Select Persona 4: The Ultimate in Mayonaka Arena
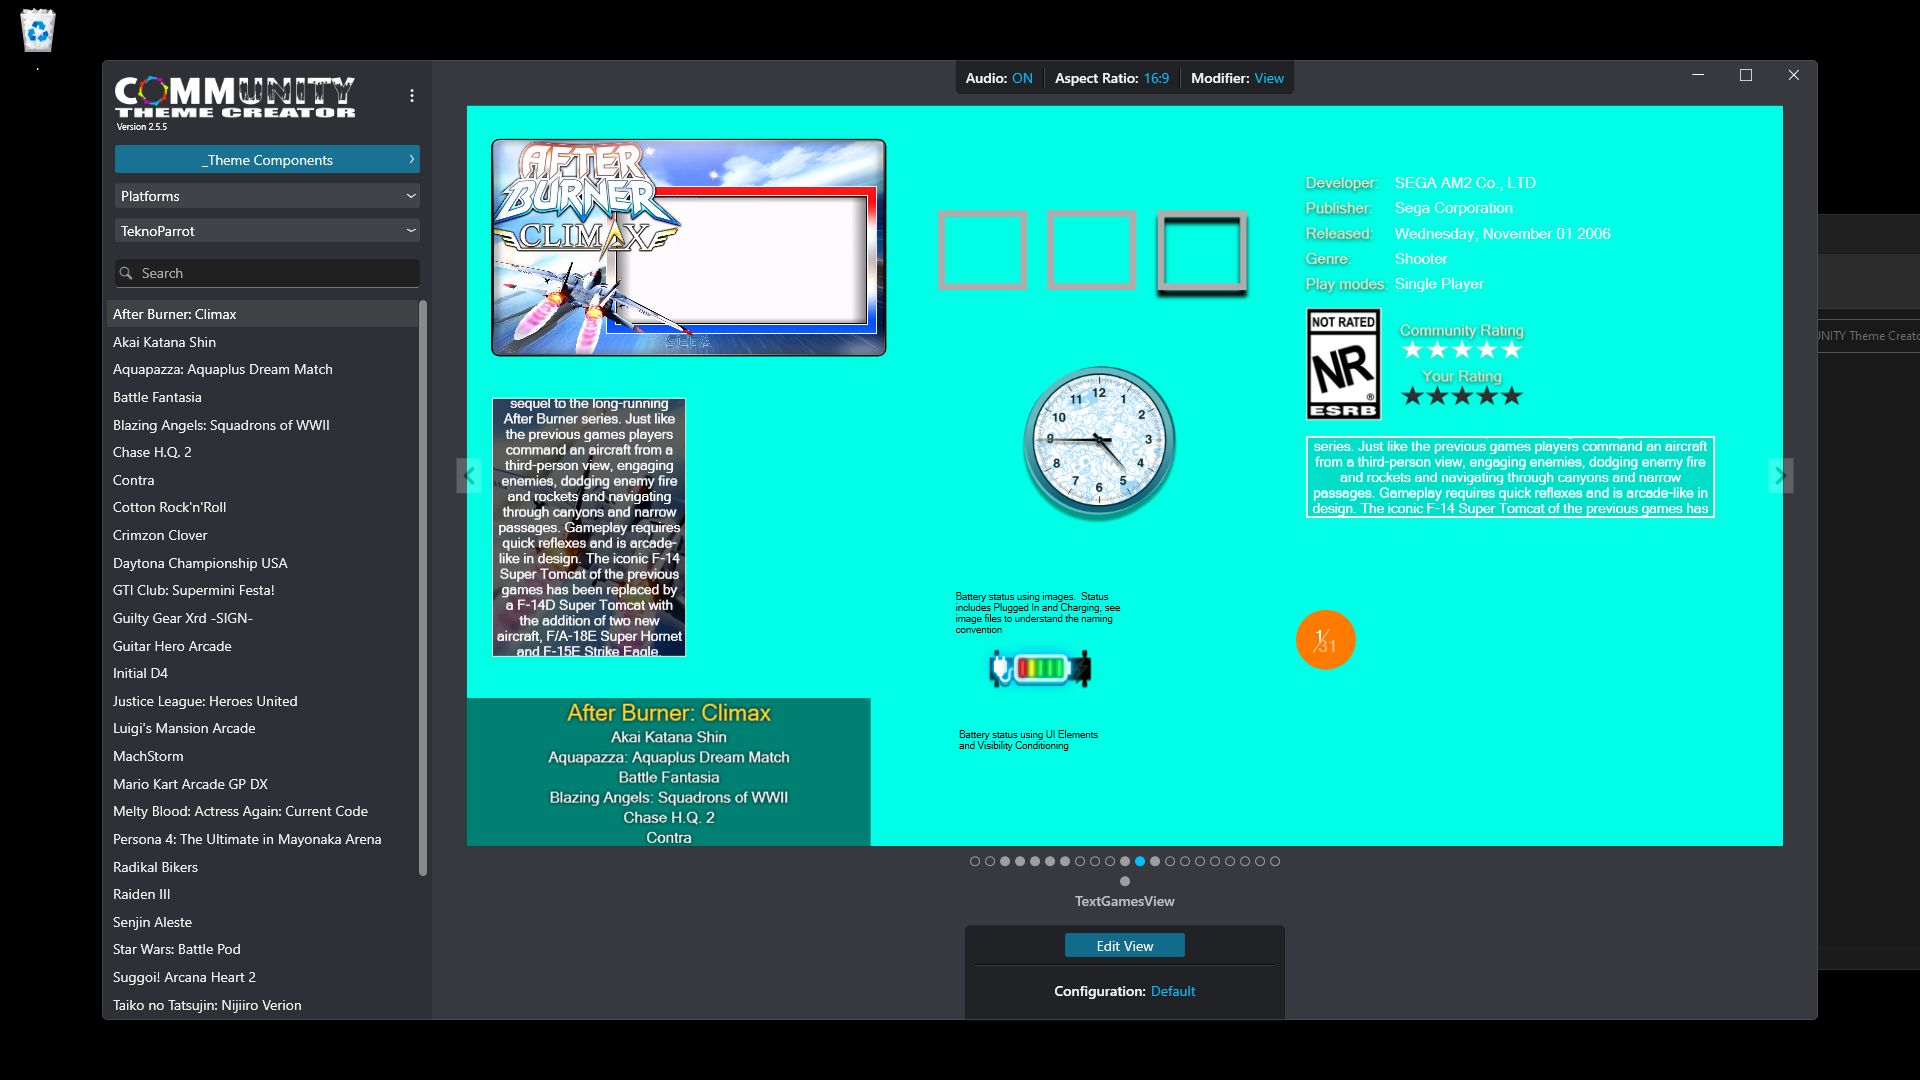The image size is (1920, 1080). point(262,839)
